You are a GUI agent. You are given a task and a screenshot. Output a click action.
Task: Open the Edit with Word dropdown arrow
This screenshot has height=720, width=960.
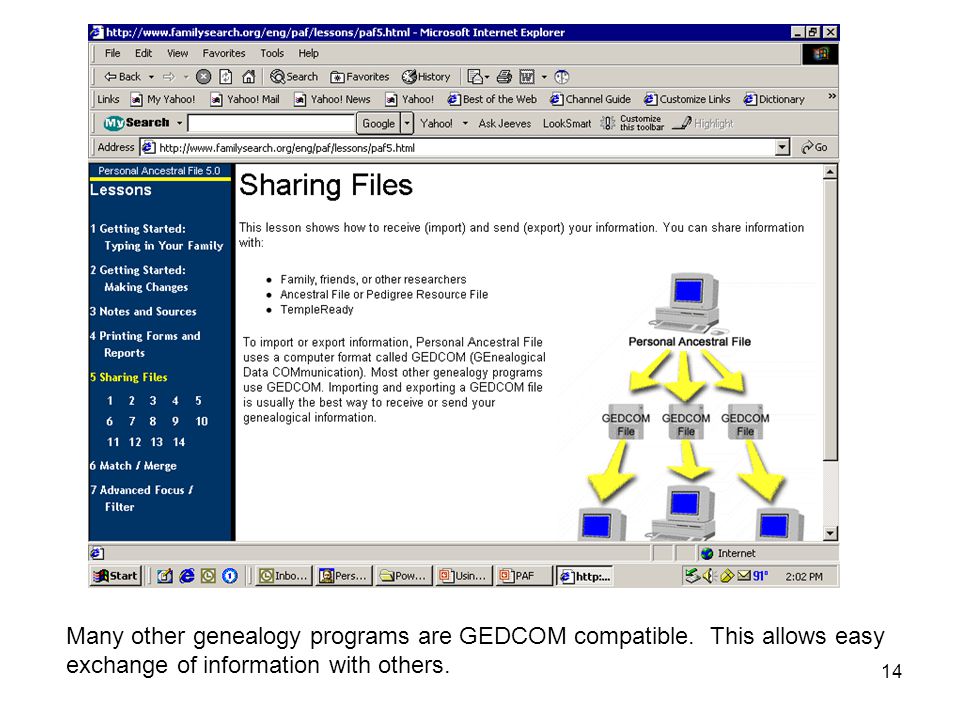pyautogui.click(x=544, y=77)
